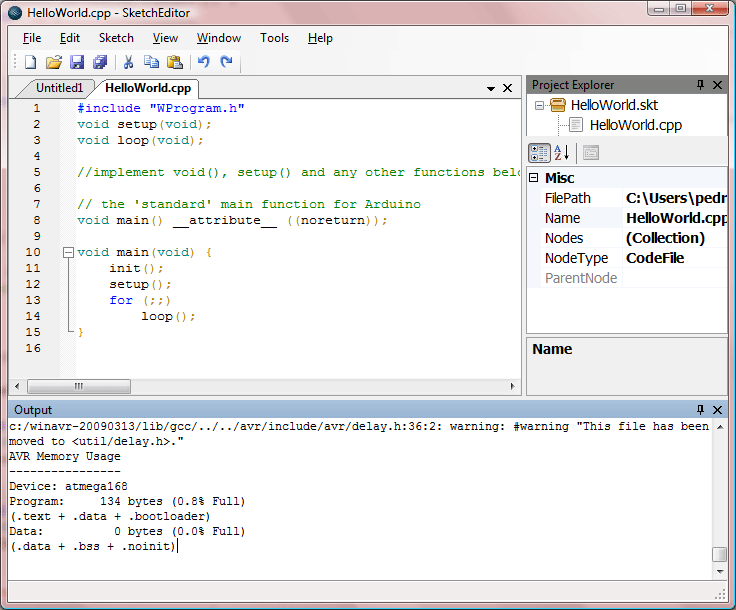
Task: Collapse the HelloWorld.skt tree node
Action: 539,106
